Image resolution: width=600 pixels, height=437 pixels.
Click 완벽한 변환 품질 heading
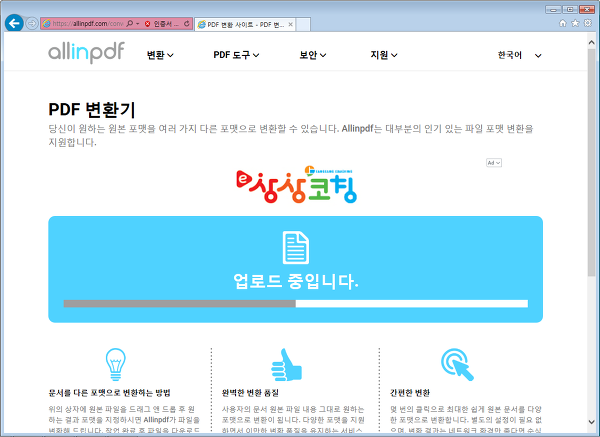250,393
